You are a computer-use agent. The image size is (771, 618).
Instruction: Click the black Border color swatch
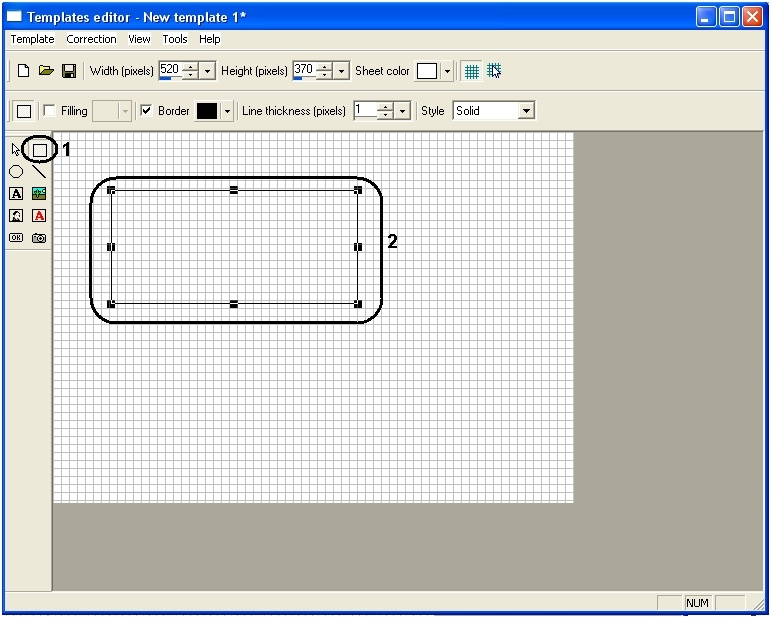(x=207, y=111)
